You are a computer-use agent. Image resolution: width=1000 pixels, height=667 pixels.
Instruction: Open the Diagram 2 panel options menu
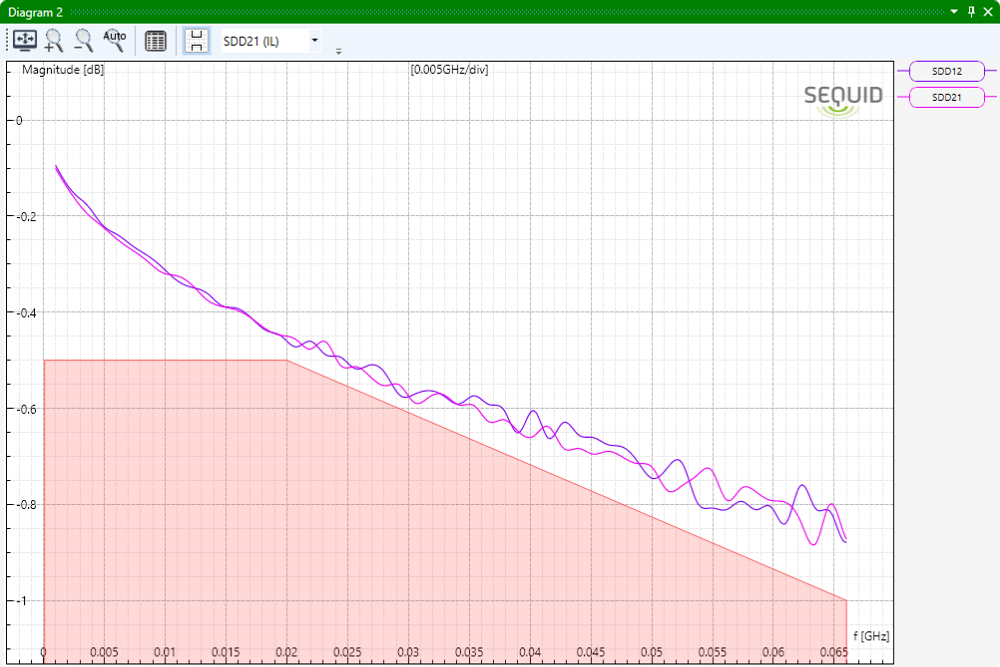(x=955, y=11)
